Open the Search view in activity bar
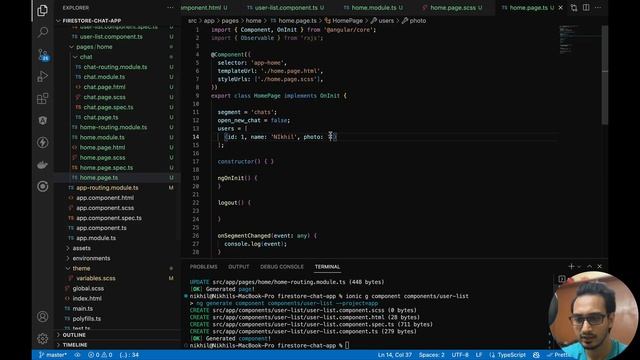The width and height of the screenshot is (640, 360). coord(42,32)
